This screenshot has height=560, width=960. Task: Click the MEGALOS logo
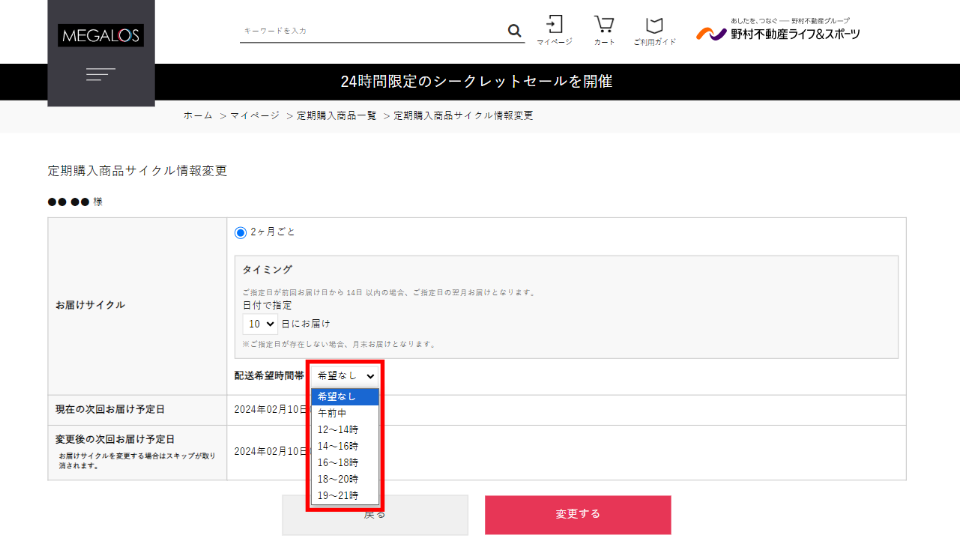click(101, 36)
